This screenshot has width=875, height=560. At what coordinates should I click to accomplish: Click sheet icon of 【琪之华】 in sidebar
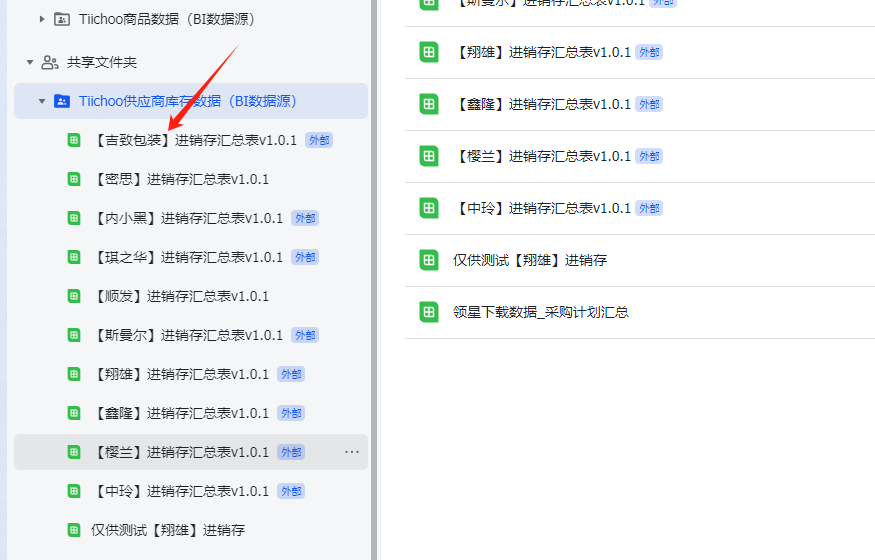(x=74, y=257)
